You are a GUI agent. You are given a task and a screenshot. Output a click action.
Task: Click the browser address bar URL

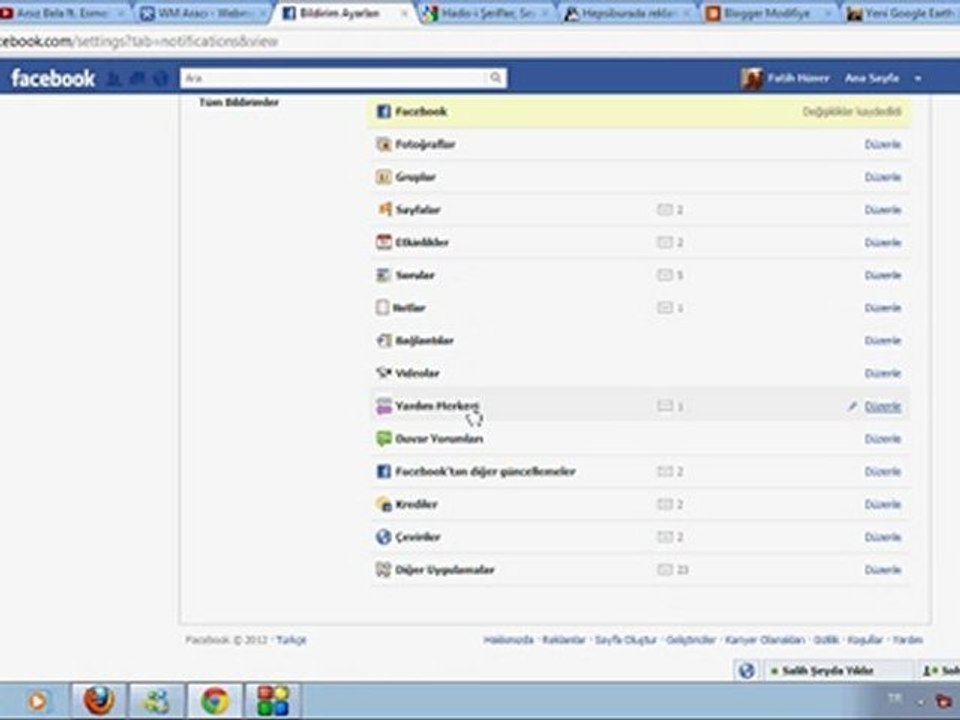(139, 42)
